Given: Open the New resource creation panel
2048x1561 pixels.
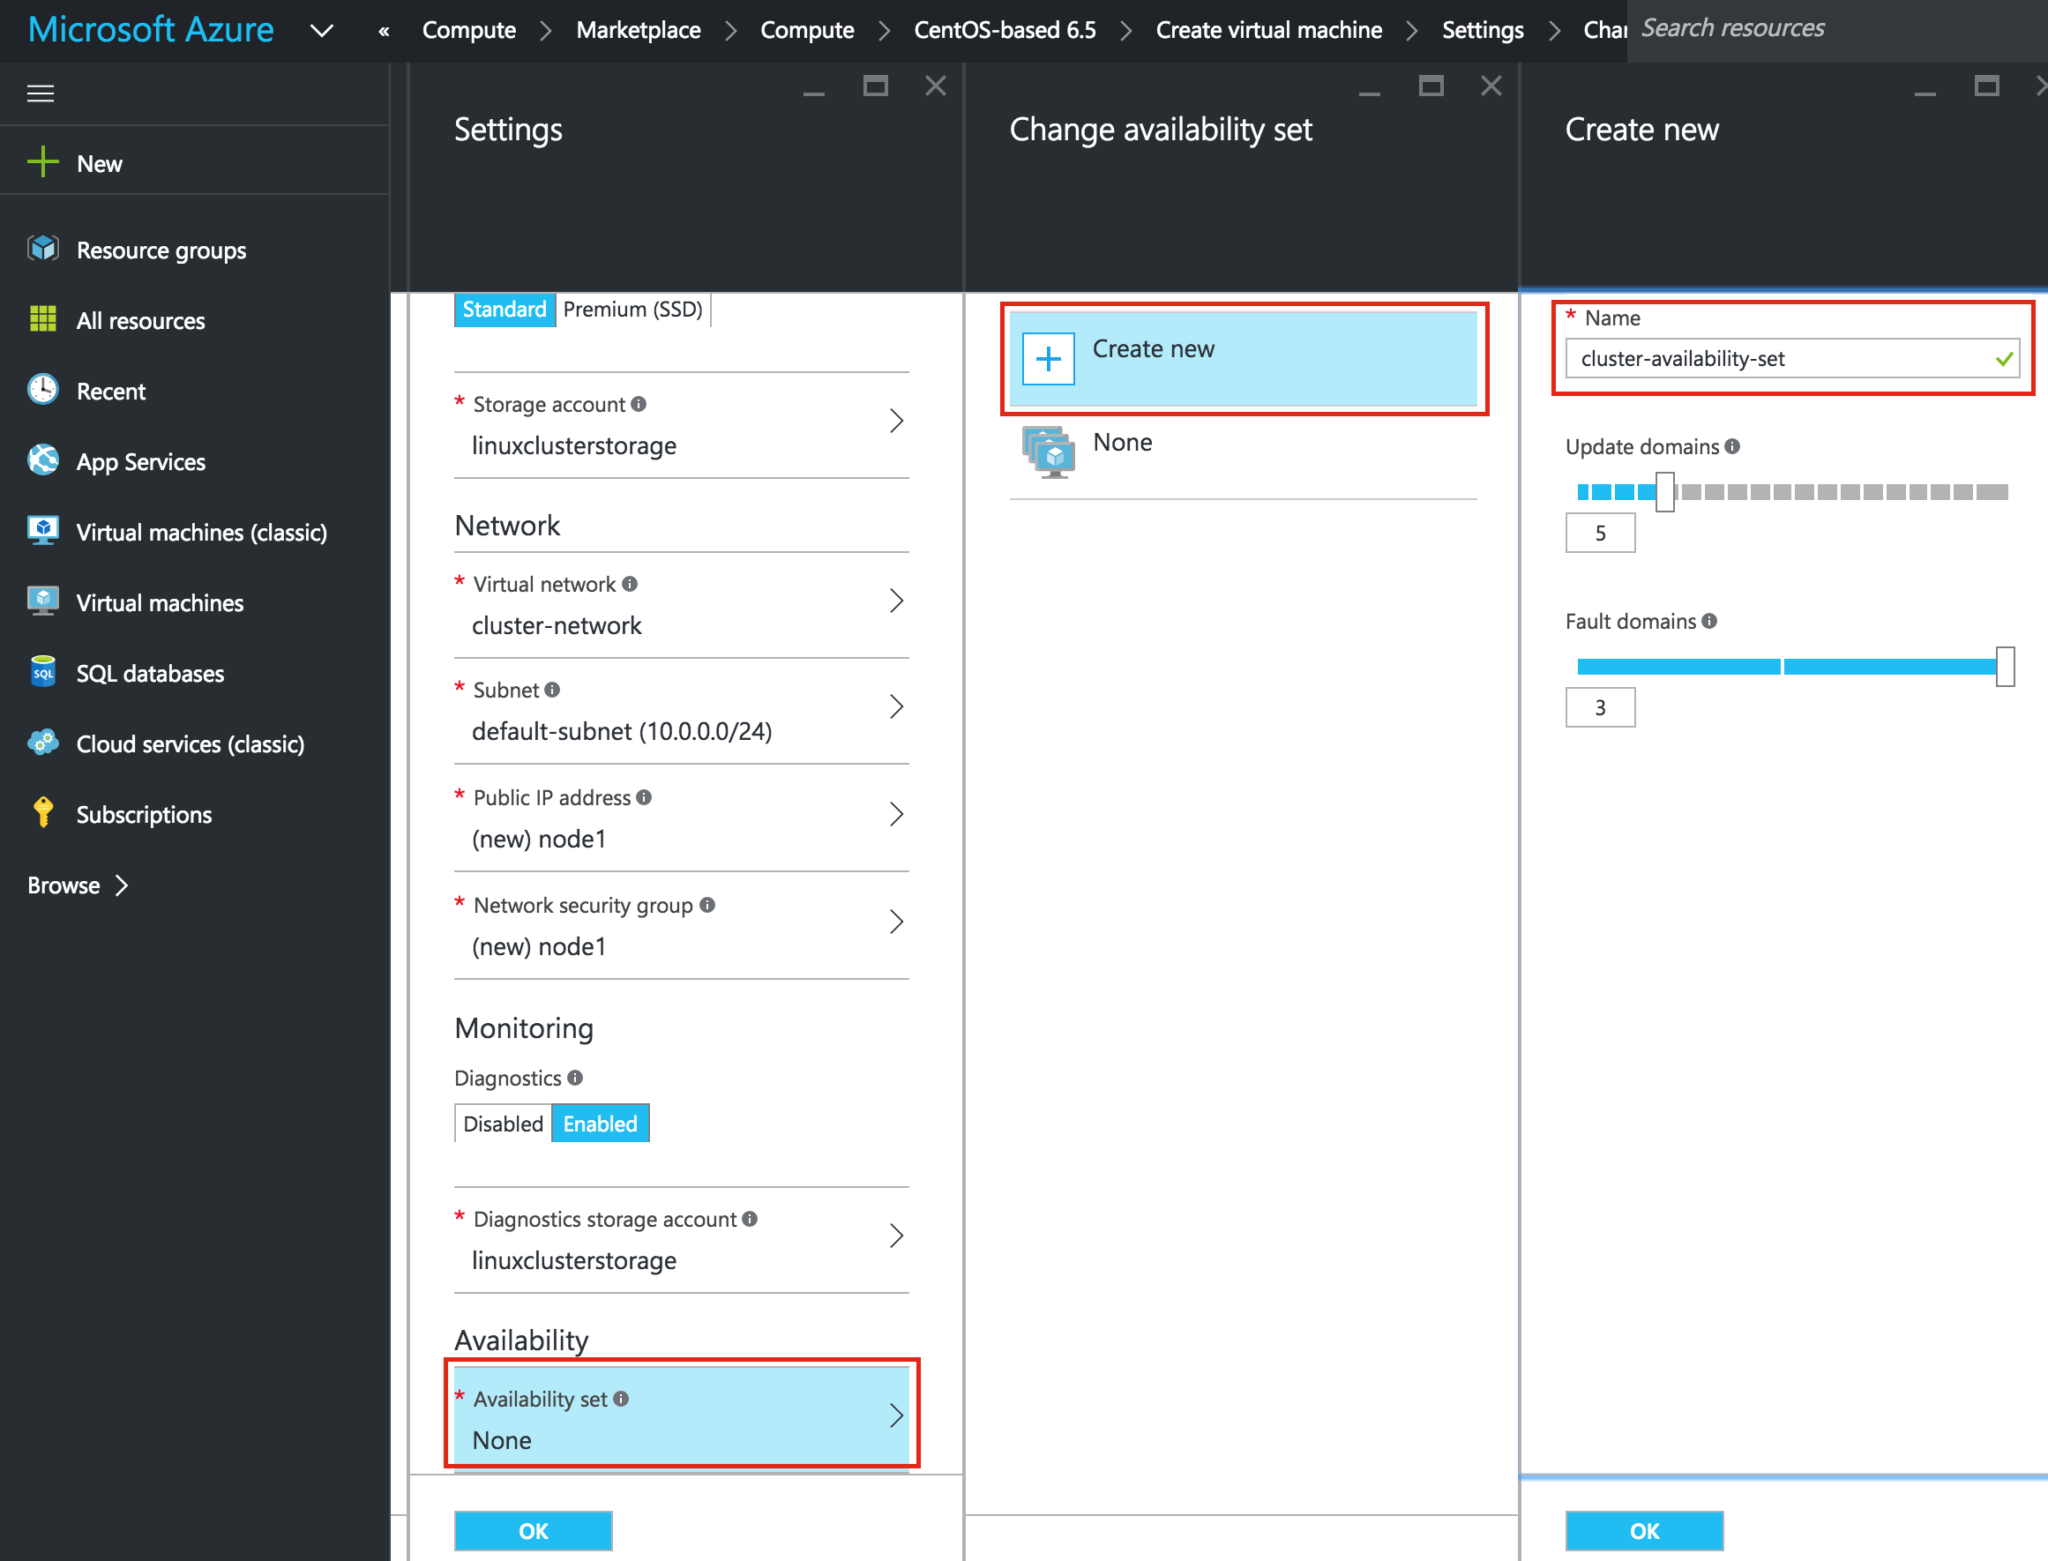Looking at the screenshot, I should pos(98,162).
